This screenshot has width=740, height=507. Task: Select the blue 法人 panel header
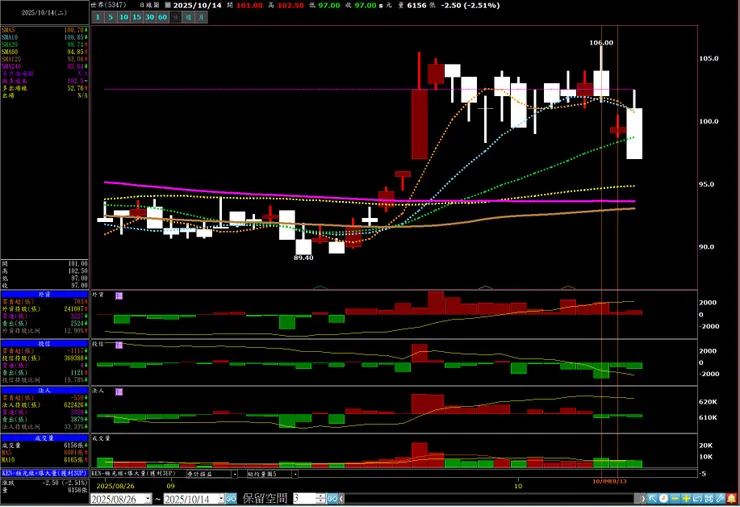pos(44,390)
